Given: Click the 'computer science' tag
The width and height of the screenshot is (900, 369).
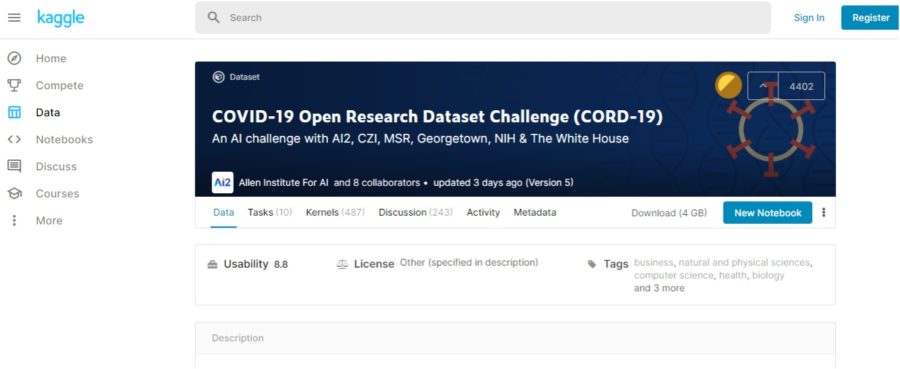Looking at the screenshot, I should 674,275.
